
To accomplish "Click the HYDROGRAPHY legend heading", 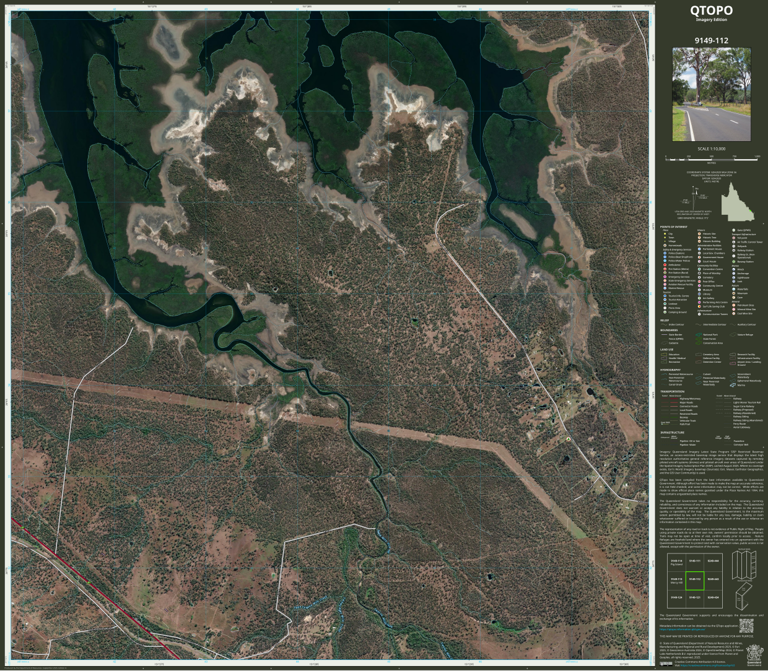I will (x=670, y=370).
